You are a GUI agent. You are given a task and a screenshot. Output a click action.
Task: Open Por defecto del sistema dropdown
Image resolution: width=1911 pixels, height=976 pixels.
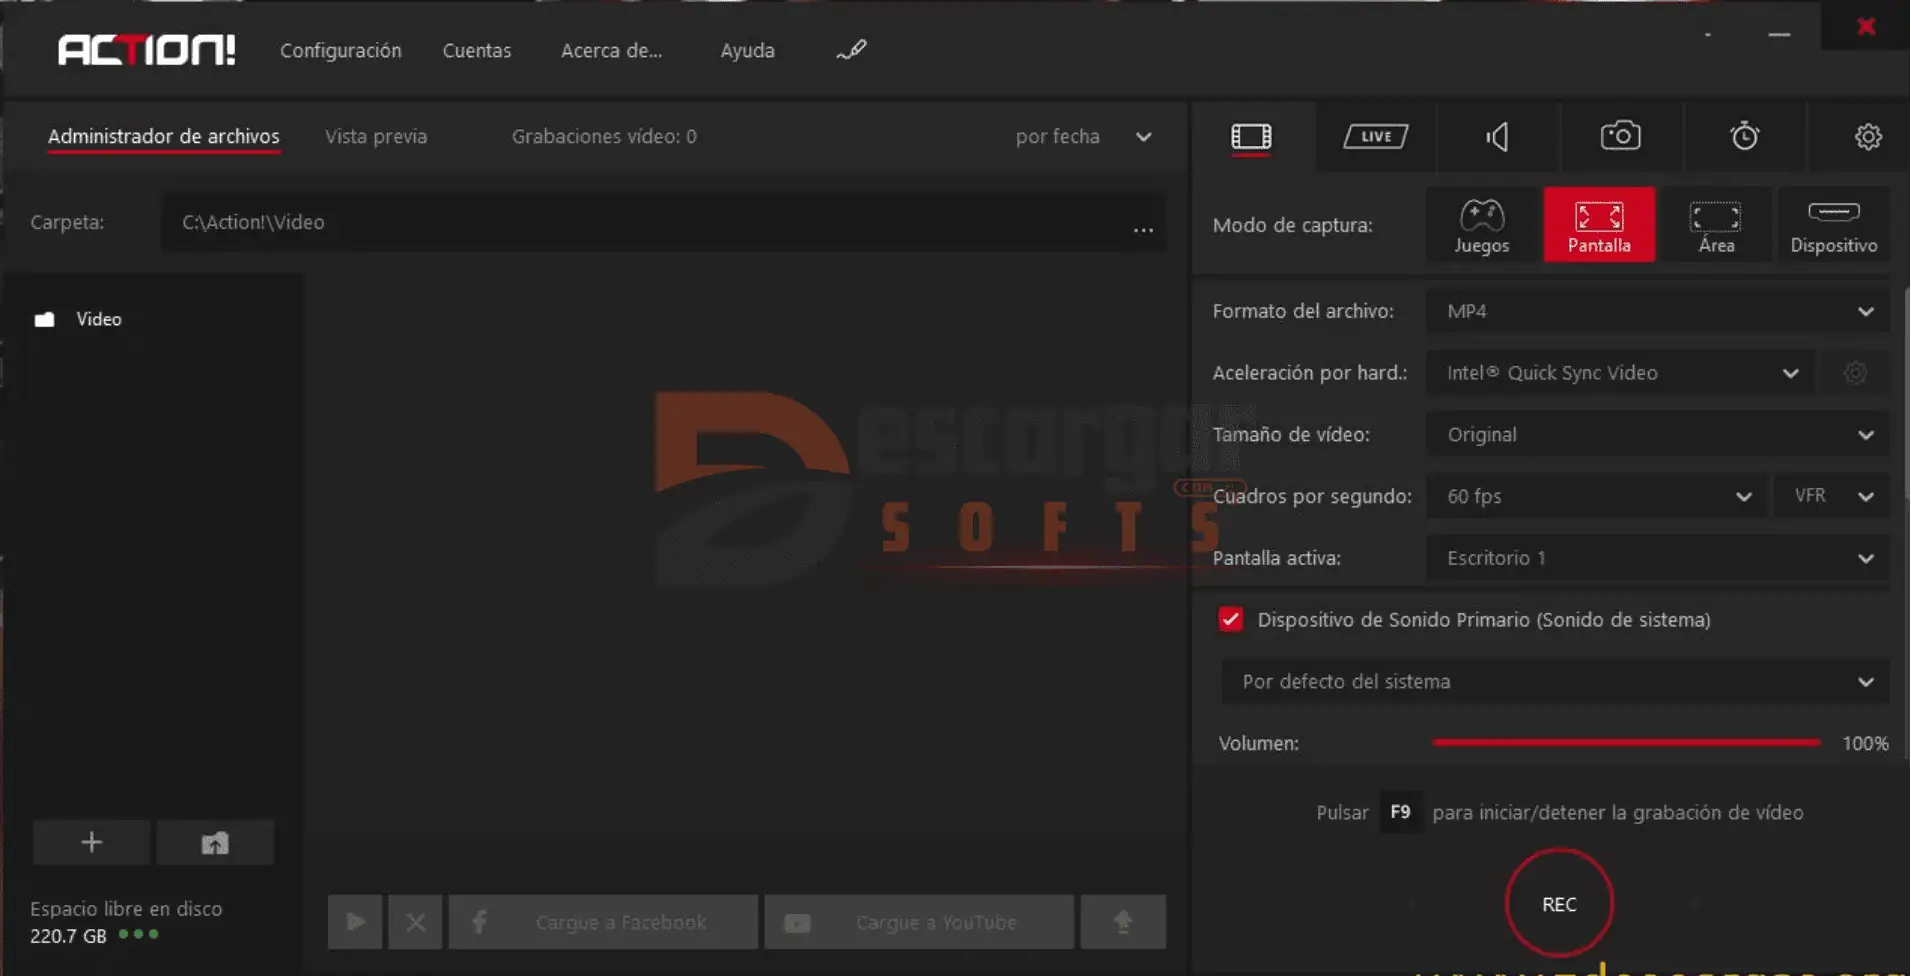click(x=1555, y=681)
